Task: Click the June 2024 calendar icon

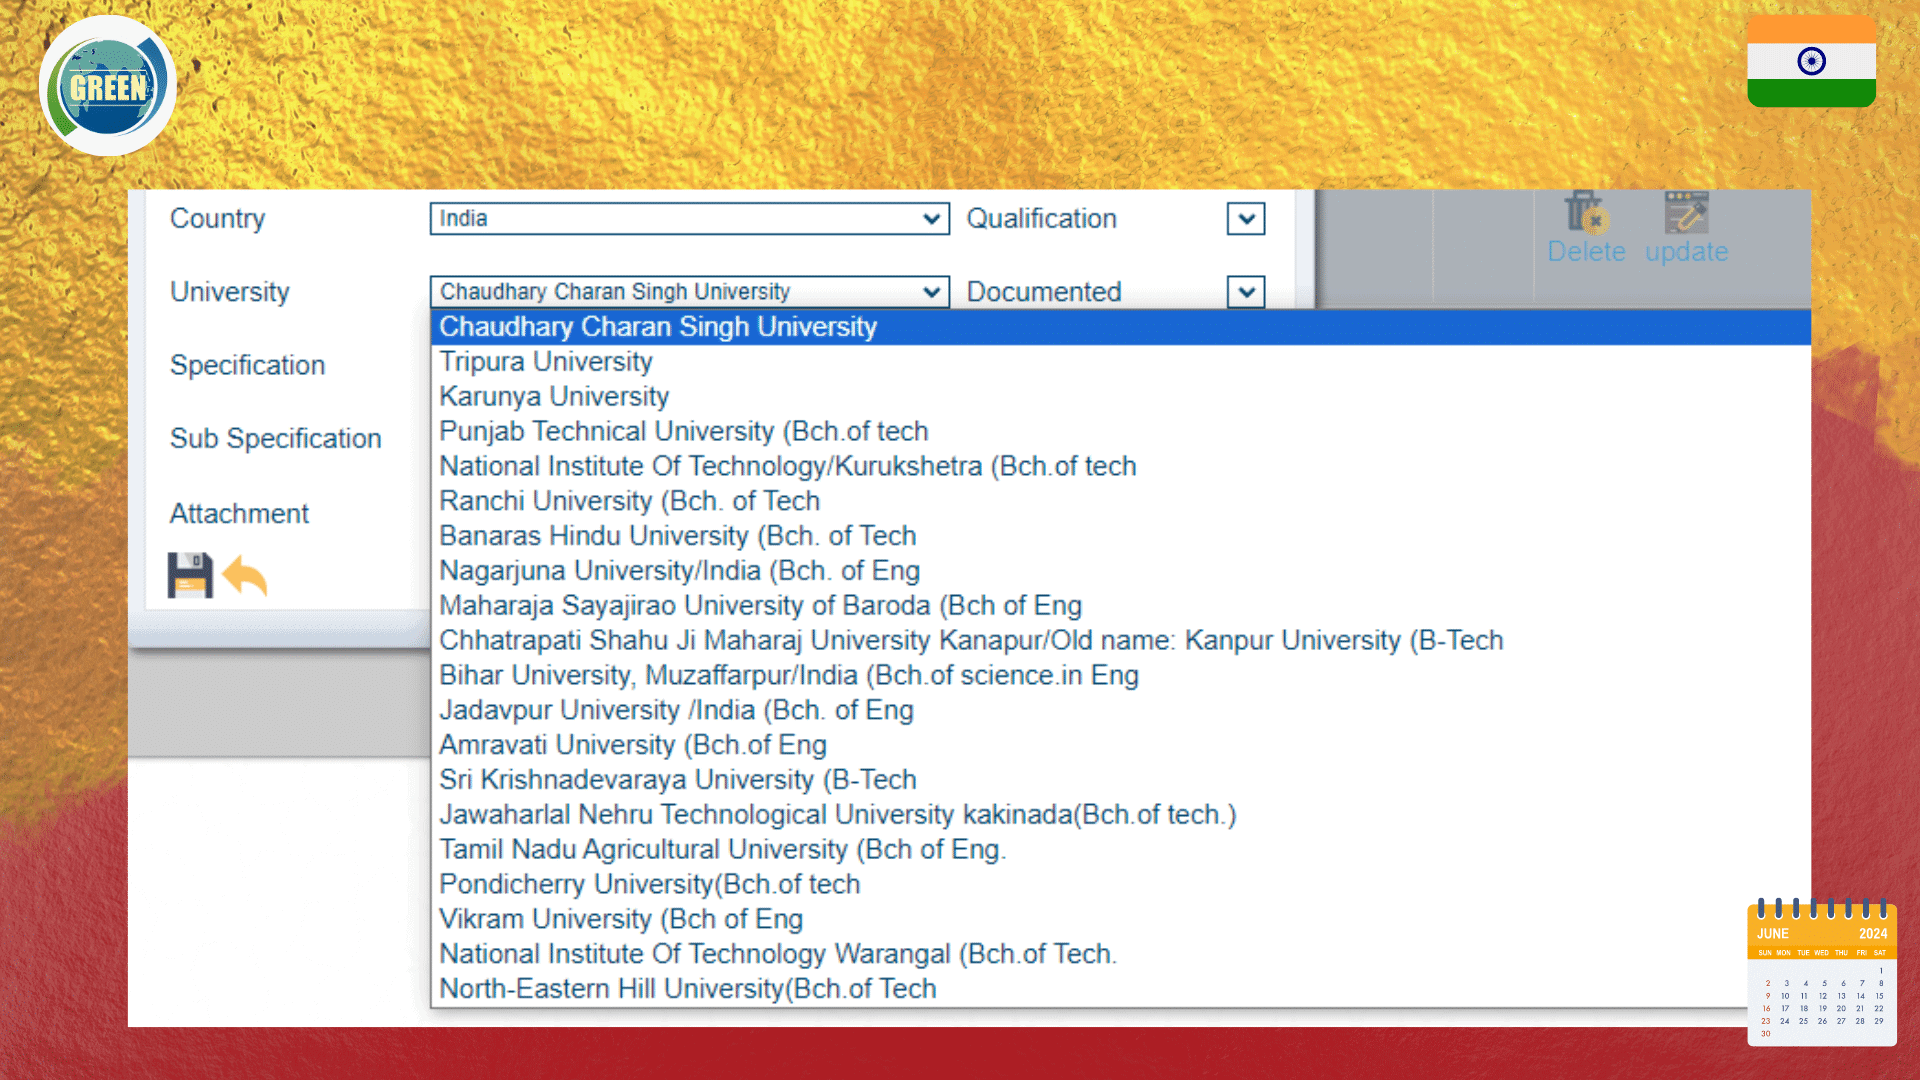Action: [1821, 974]
